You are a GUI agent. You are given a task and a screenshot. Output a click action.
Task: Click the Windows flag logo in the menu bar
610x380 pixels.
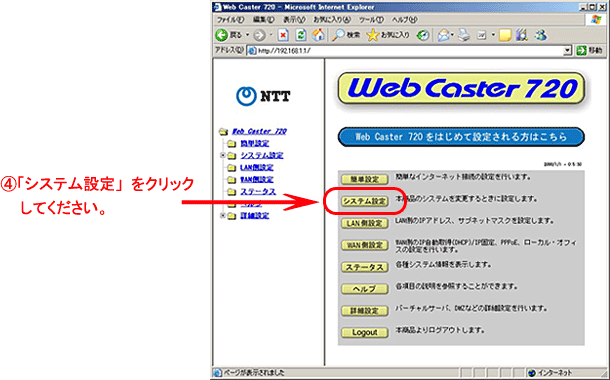coord(596,19)
